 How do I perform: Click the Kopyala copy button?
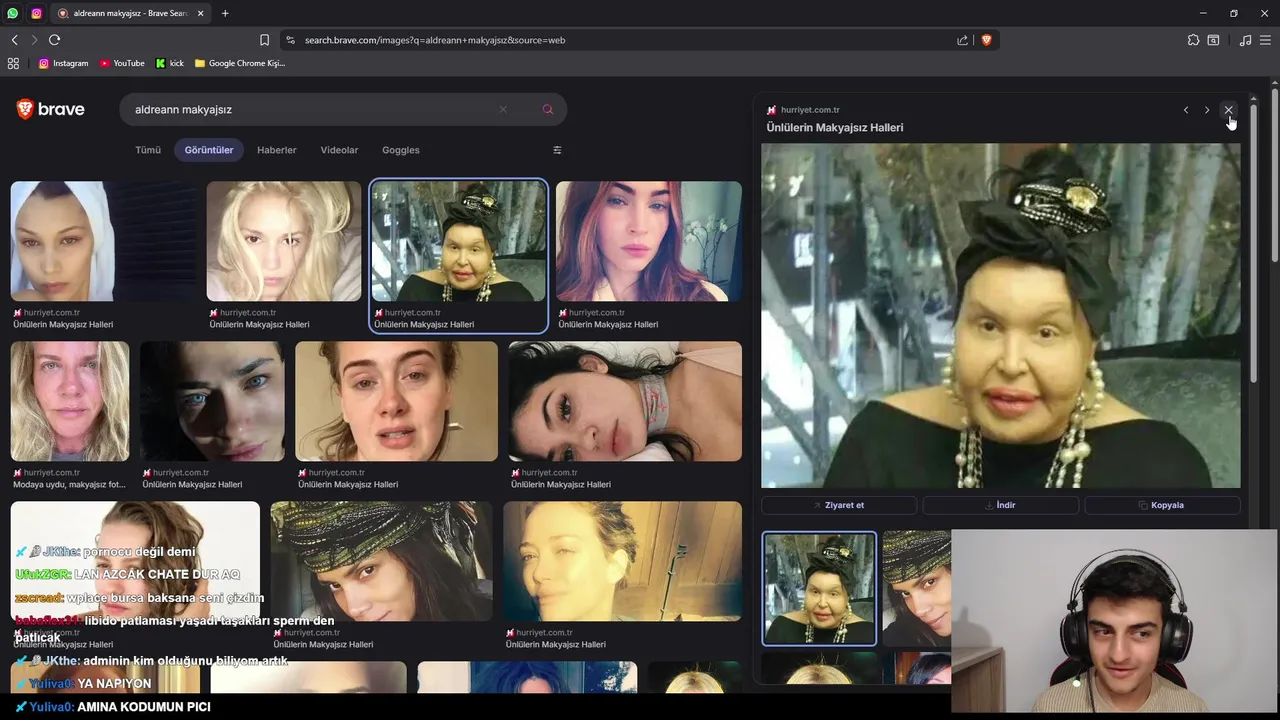click(1162, 505)
